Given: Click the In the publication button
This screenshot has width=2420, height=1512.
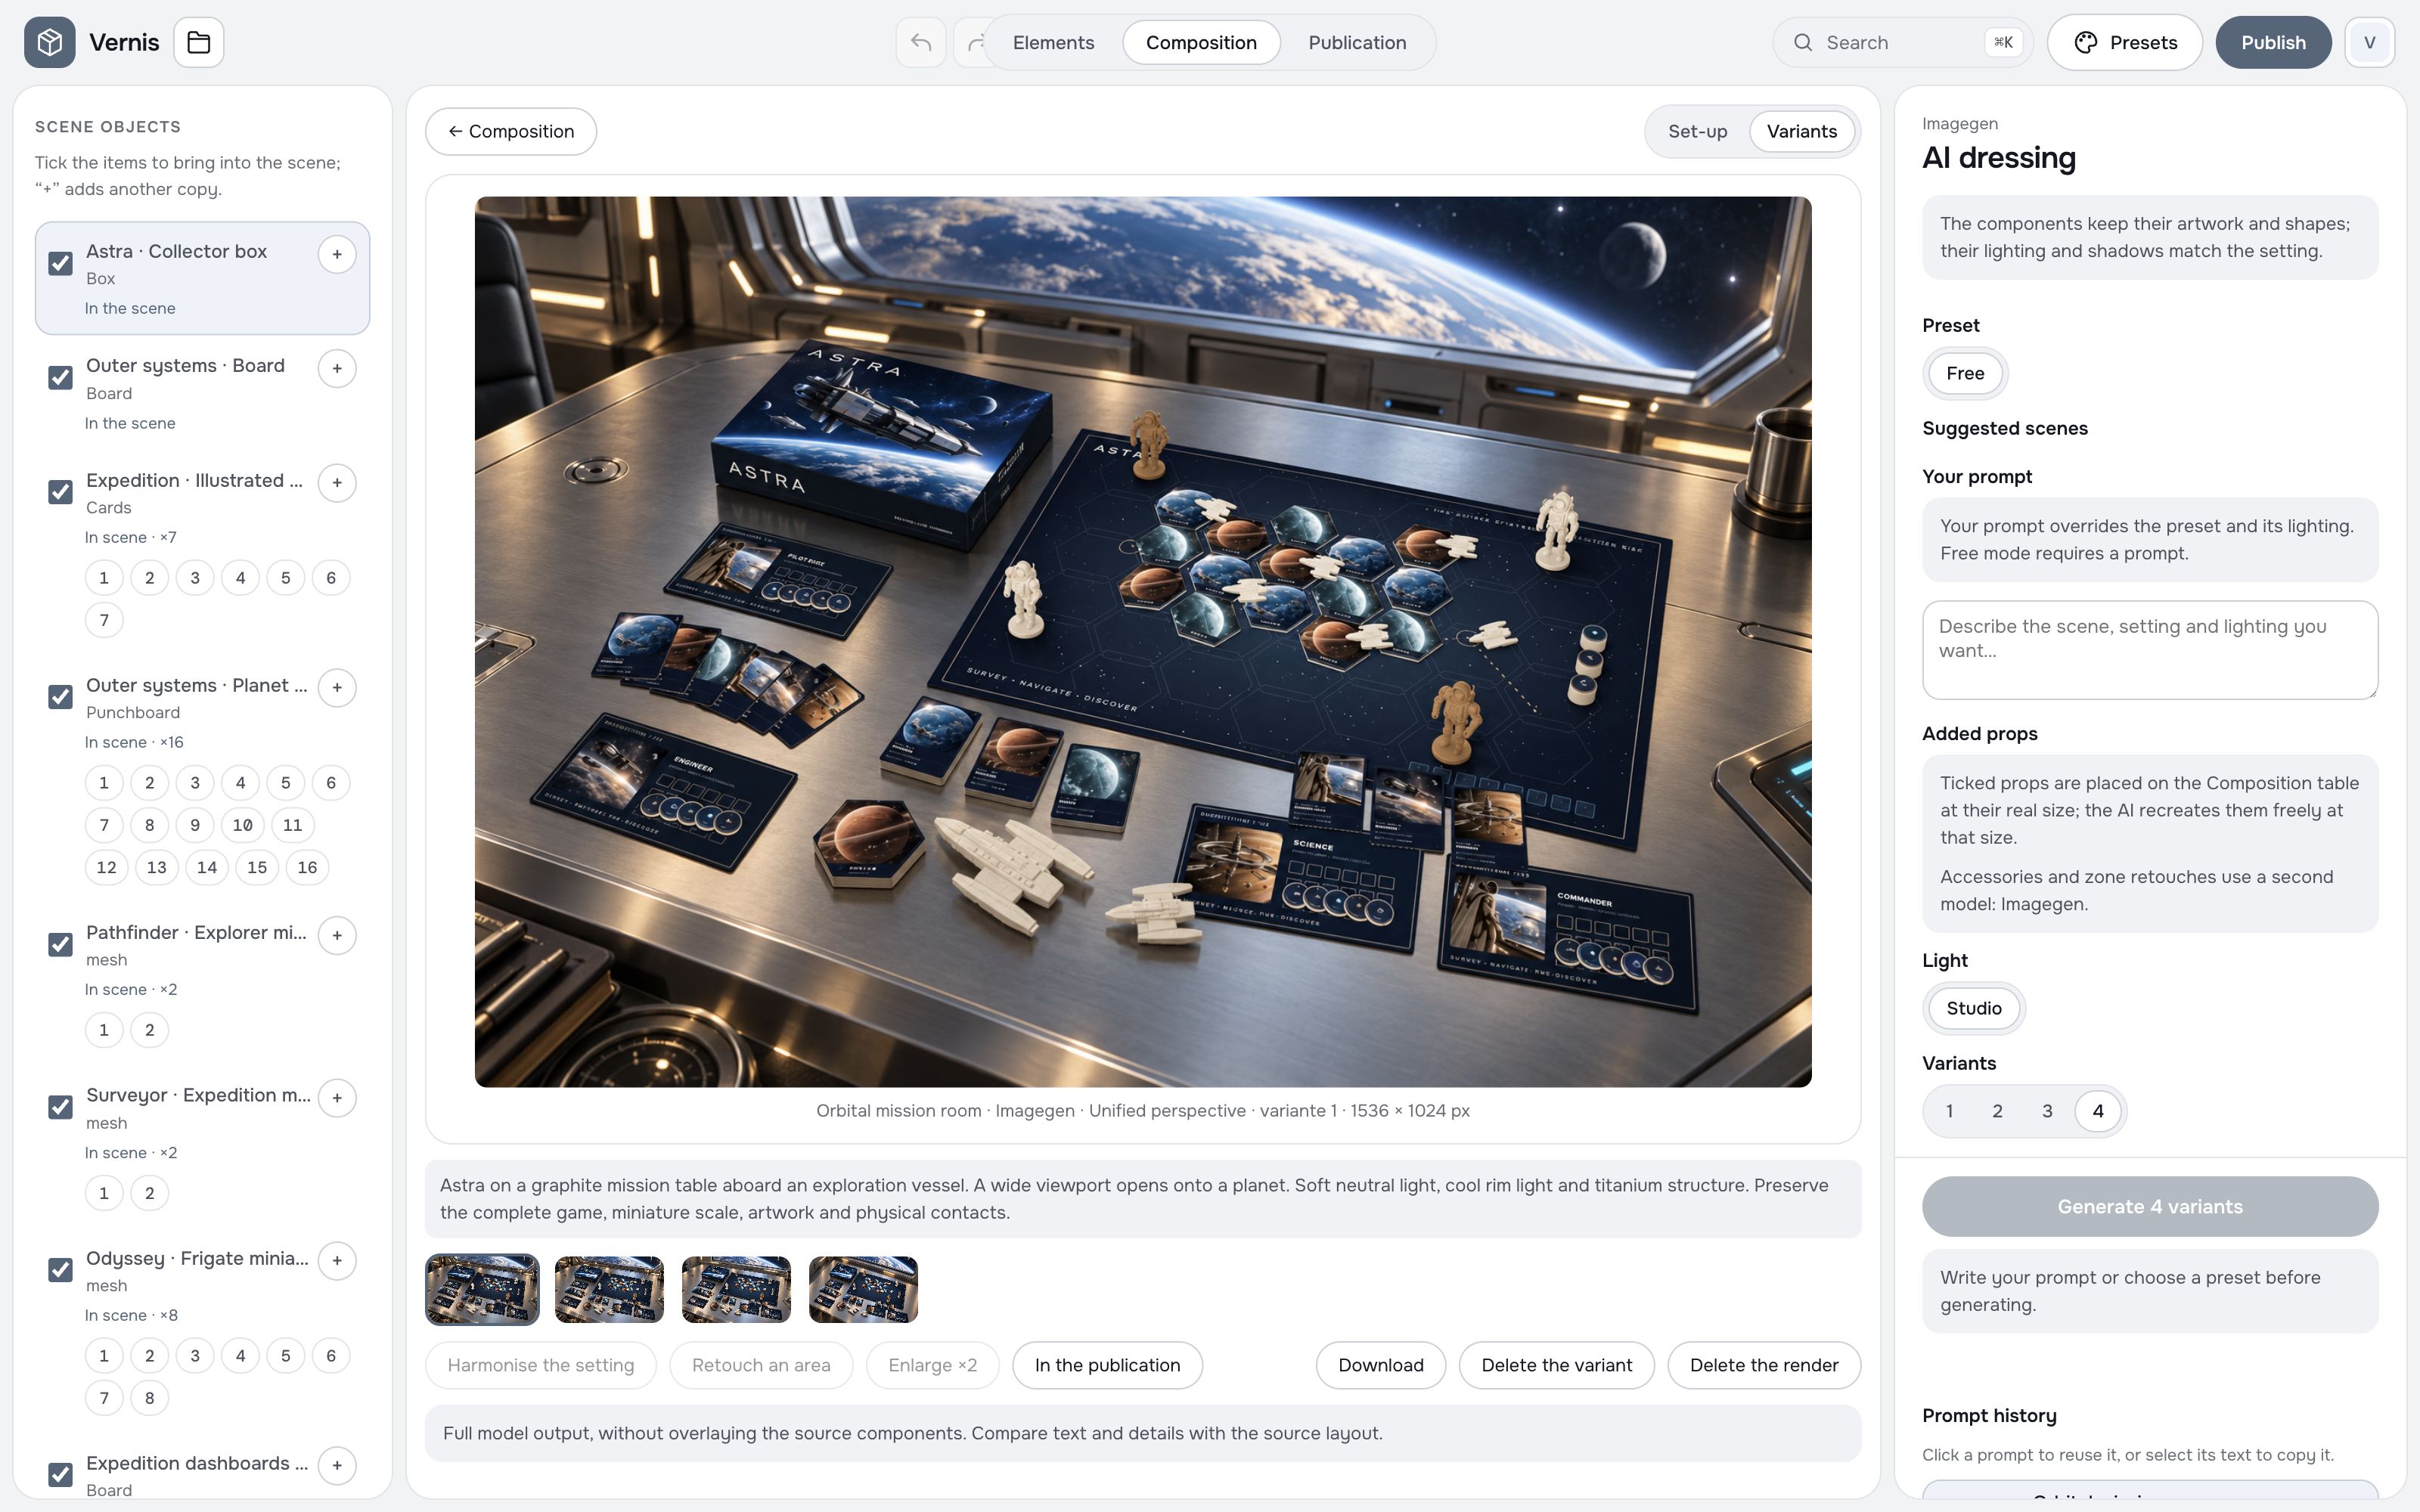Looking at the screenshot, I should click(1107, 1365).
